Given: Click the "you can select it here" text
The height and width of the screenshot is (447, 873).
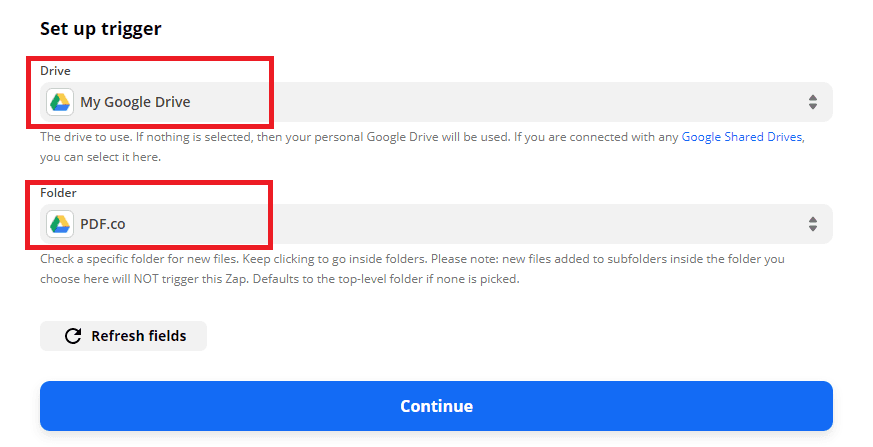Looking at the screenshot, I should click(x=100, y=157).
